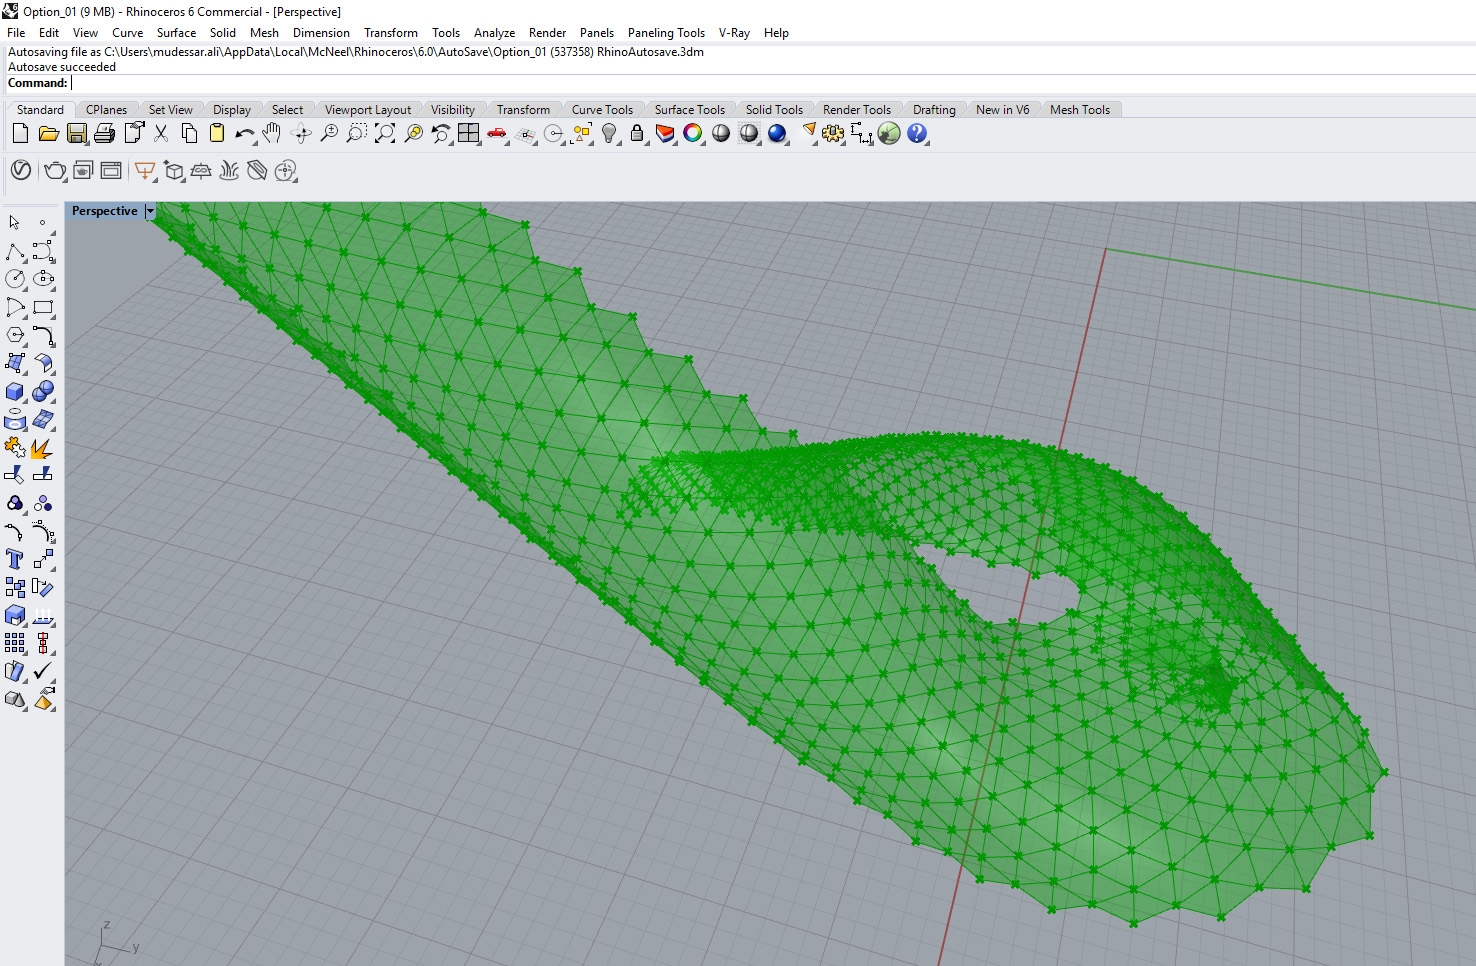Launch Grasshopper from the green icon
1476x966 pixels.
(x=889, y=133)
